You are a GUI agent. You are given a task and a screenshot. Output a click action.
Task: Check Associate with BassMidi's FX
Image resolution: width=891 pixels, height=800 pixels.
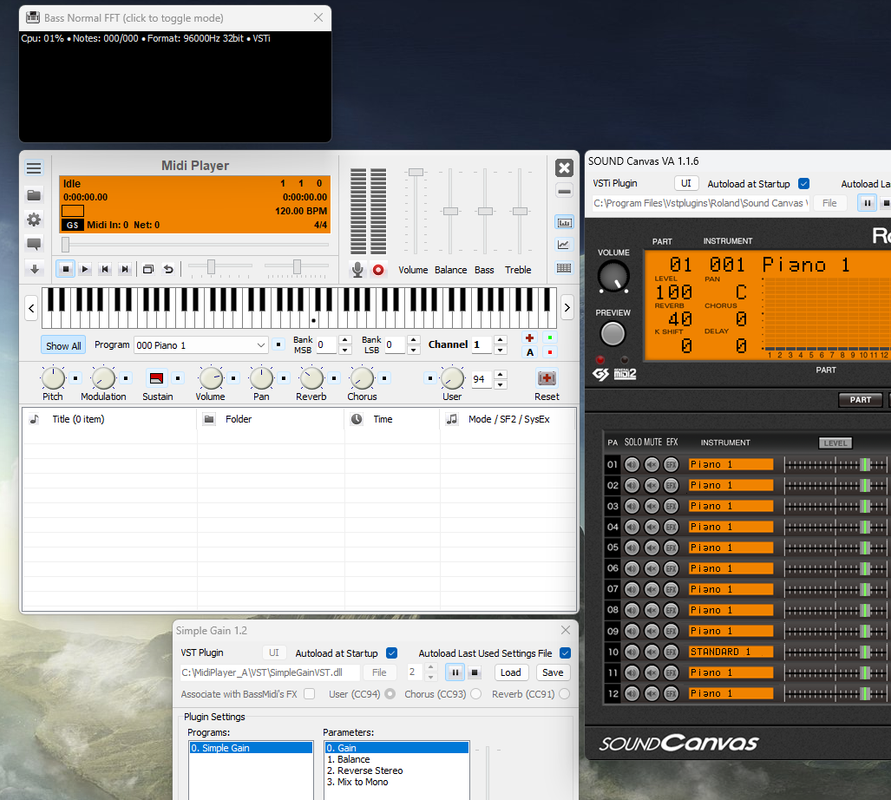(x=310, y=694)
